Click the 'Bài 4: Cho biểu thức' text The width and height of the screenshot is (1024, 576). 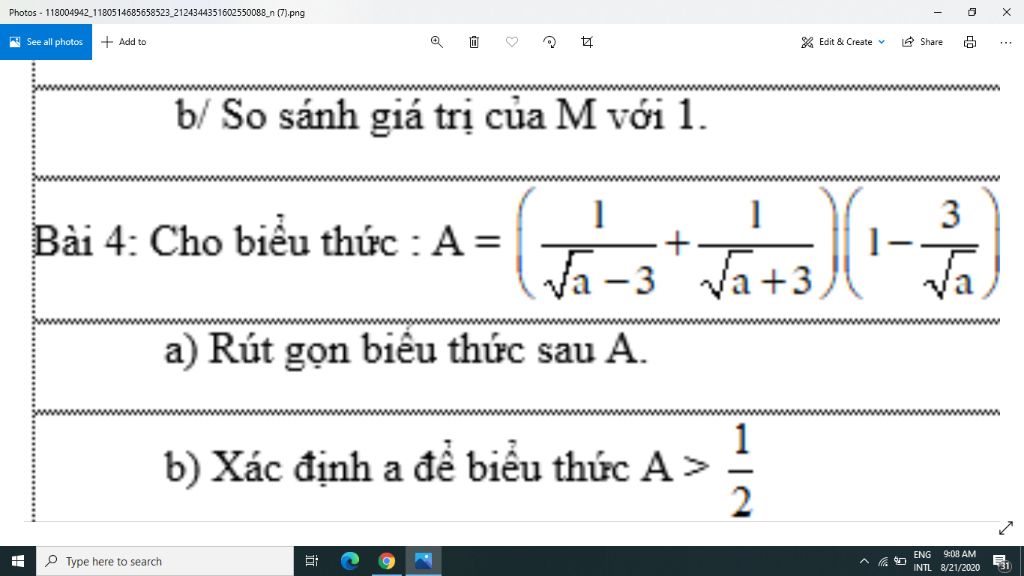[215, 240]
